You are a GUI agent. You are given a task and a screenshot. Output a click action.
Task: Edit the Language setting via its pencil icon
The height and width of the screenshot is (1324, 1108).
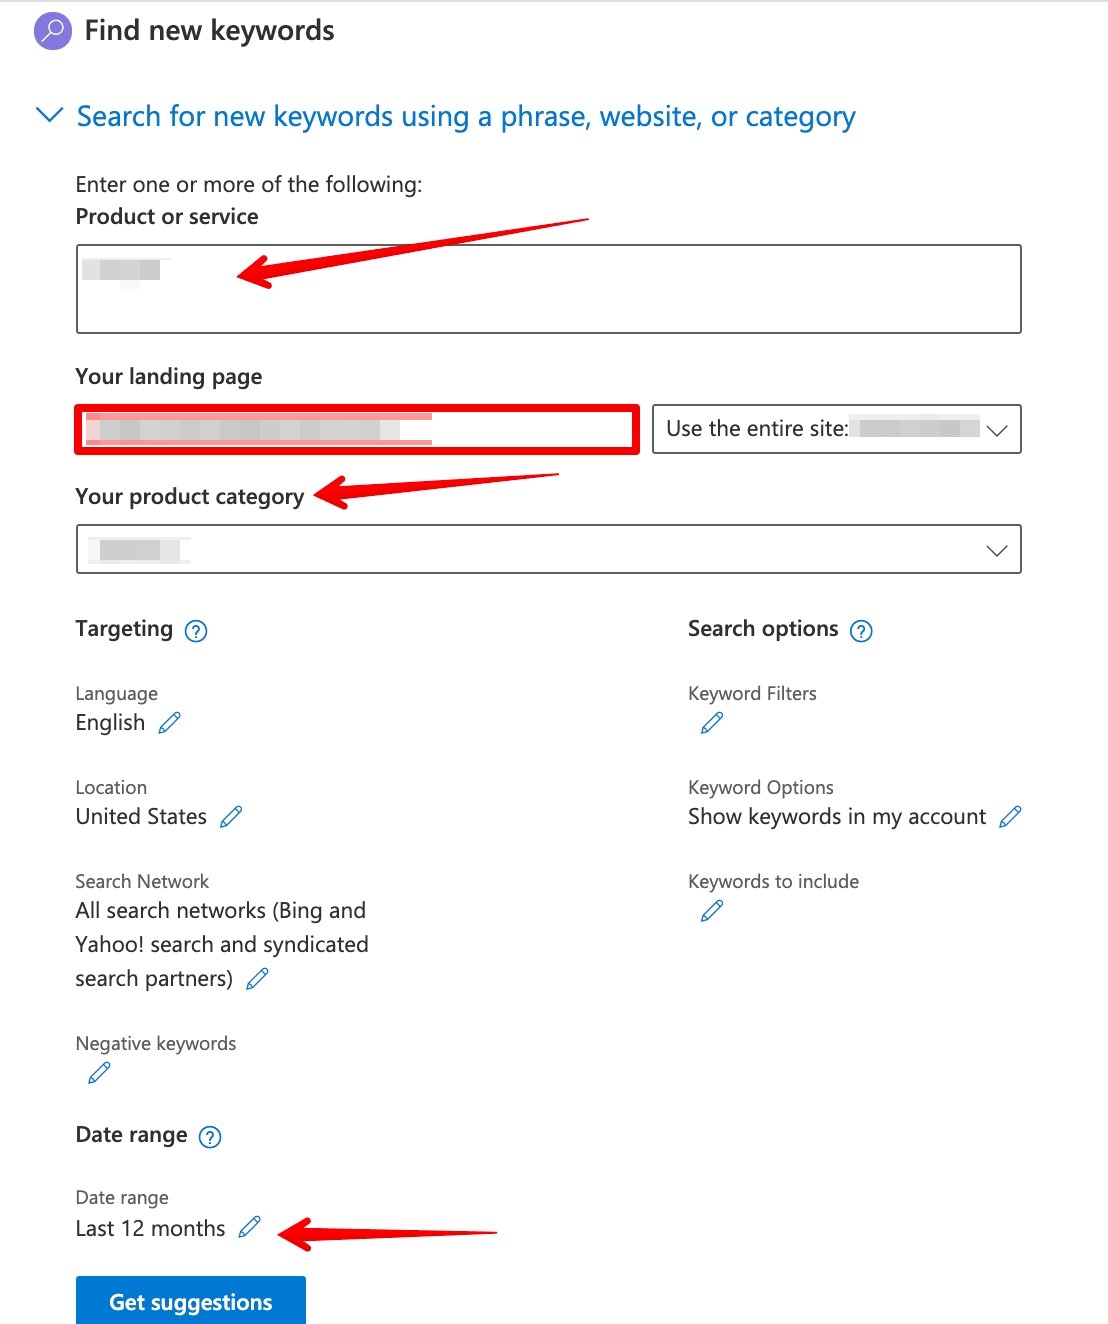[x=170, y=722]
